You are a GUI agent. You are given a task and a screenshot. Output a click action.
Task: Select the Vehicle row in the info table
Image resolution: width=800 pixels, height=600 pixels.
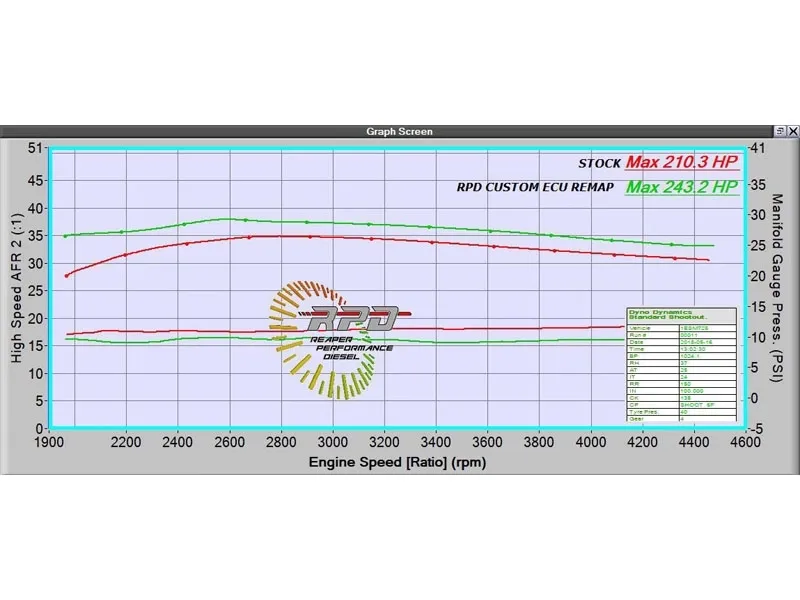coord(680,326)
